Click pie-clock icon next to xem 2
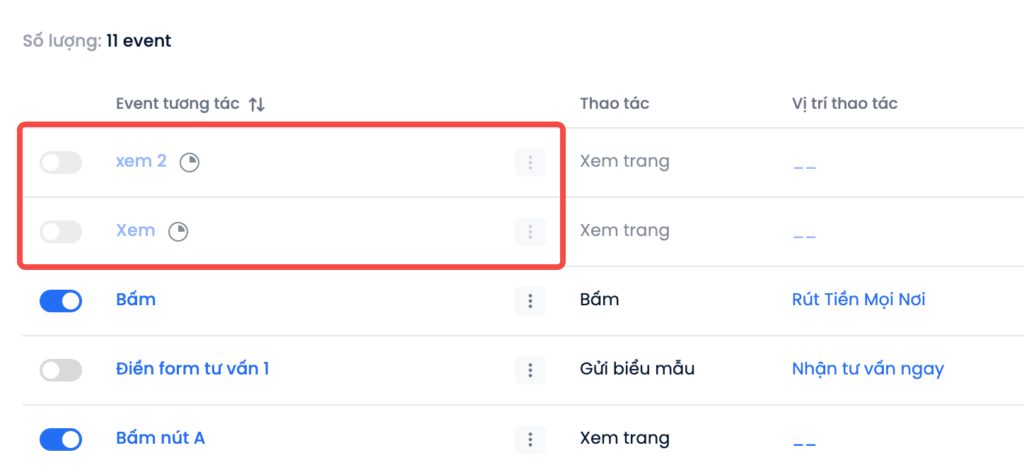Screen dimensions: 1024x472 [x=189, y=163]
